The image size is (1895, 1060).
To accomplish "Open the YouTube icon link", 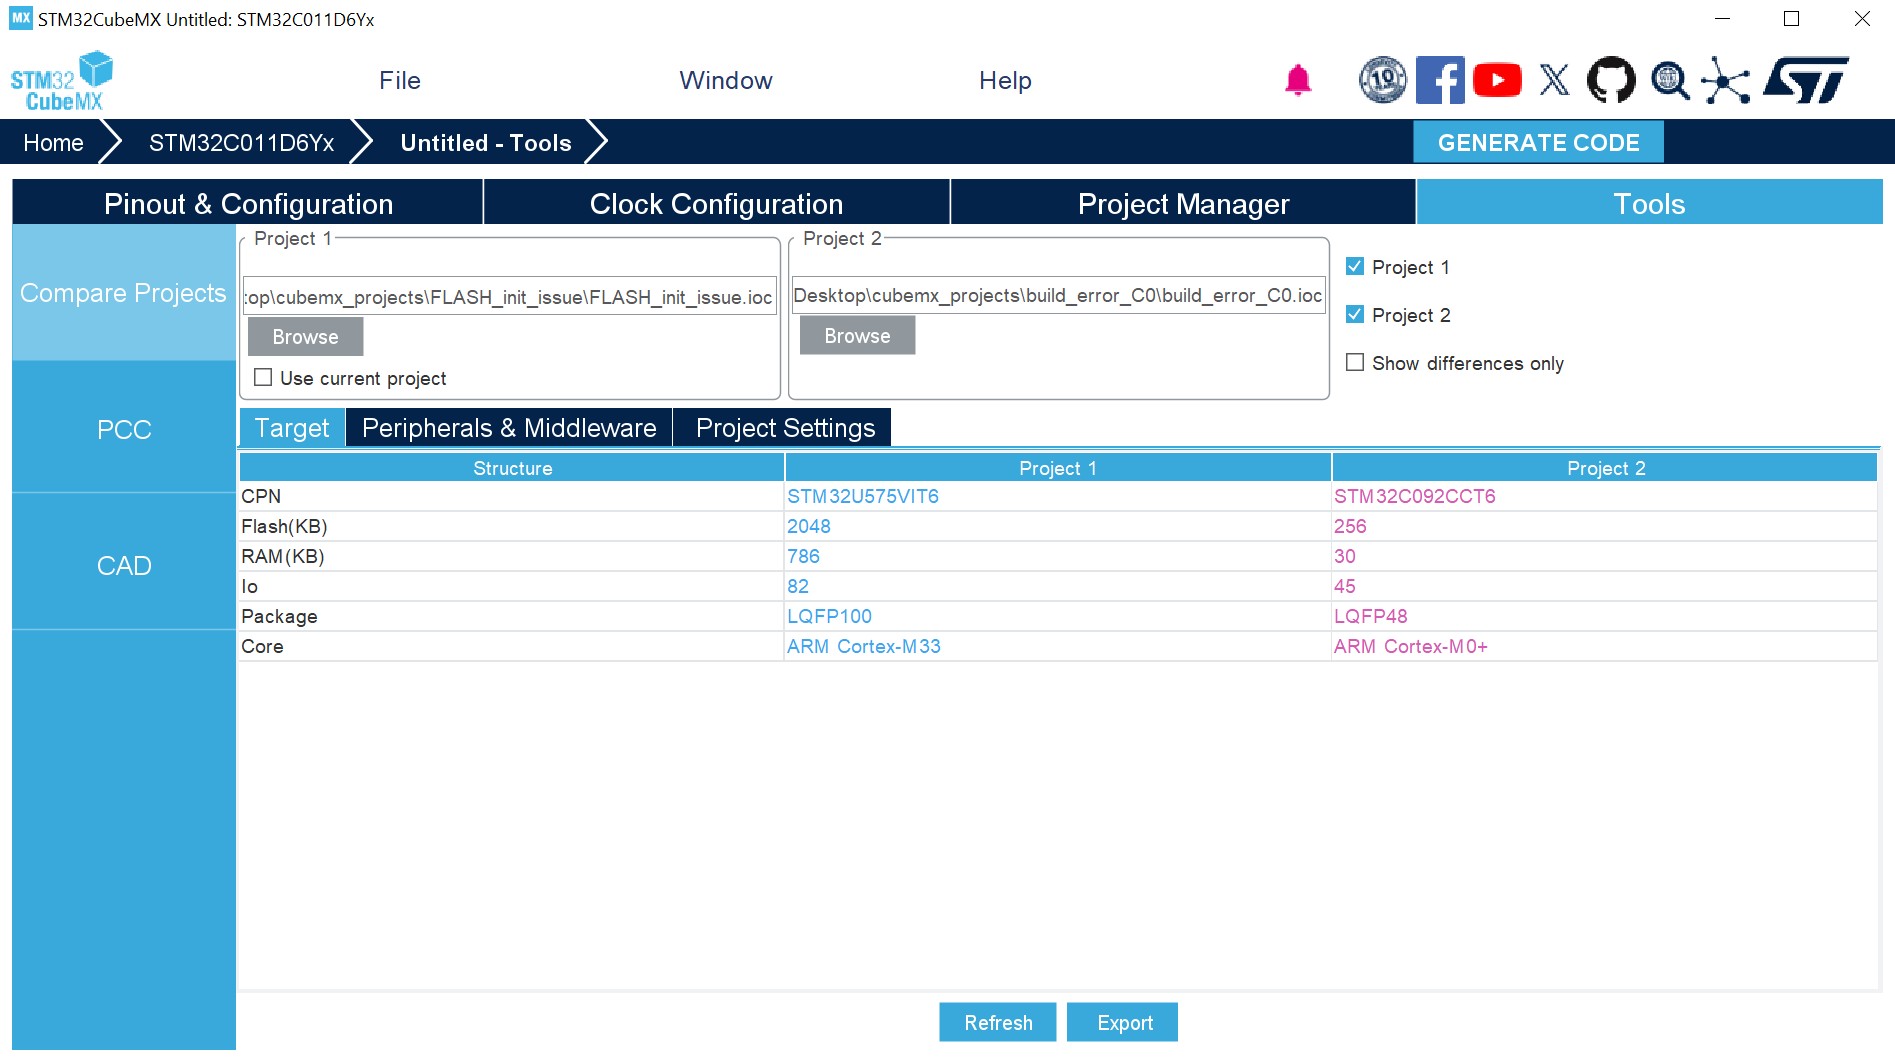I will 1497,80.
